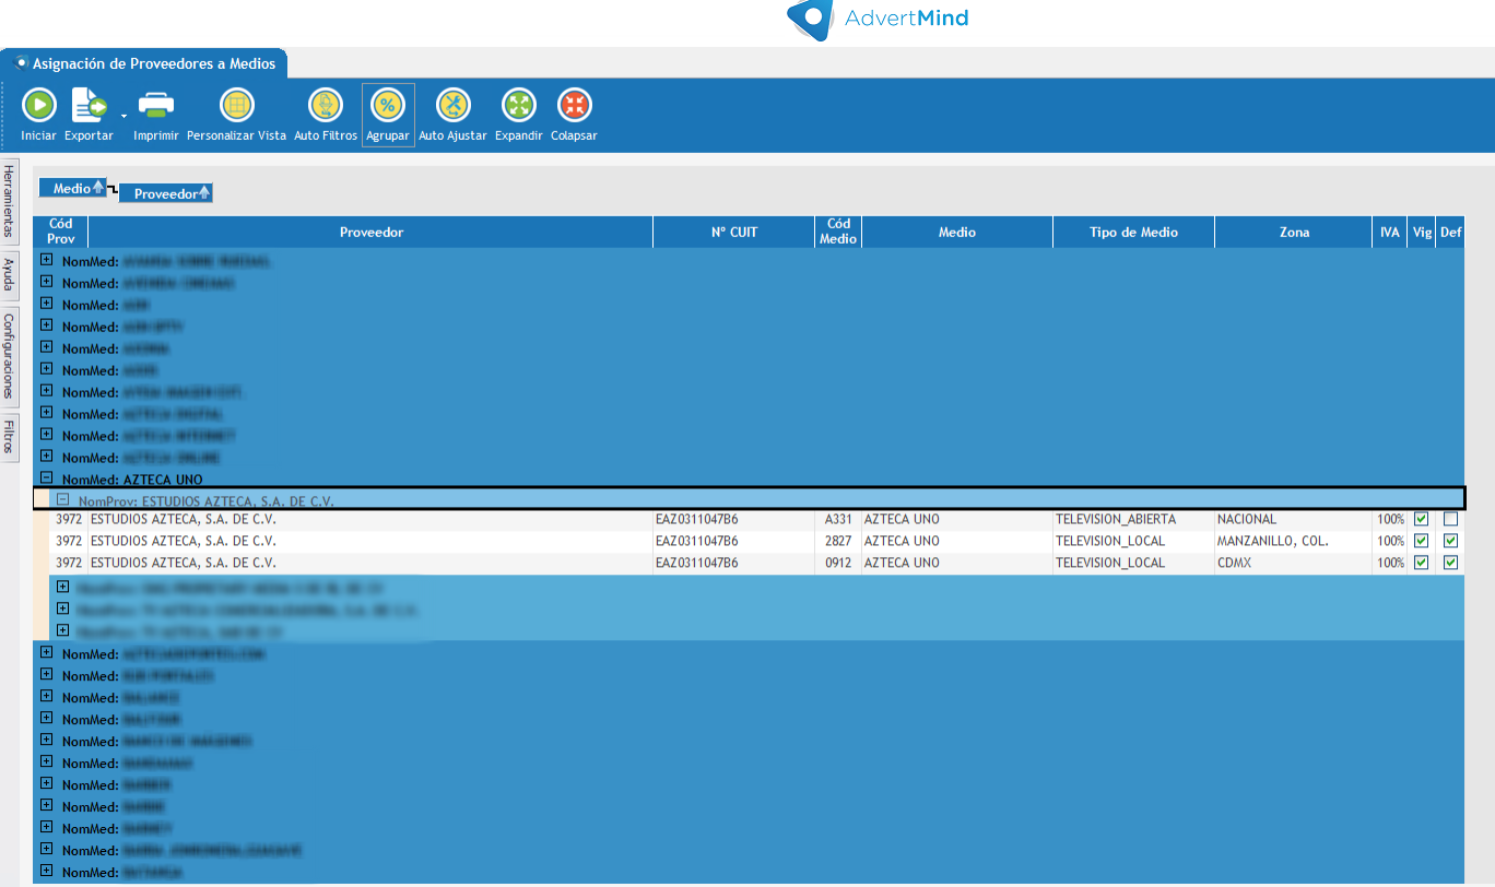The width and height of the screenshot is (1495, 887).
Task: Sort by the Proveedor column header
Action: pyautogui.click(x=371, y=232)
